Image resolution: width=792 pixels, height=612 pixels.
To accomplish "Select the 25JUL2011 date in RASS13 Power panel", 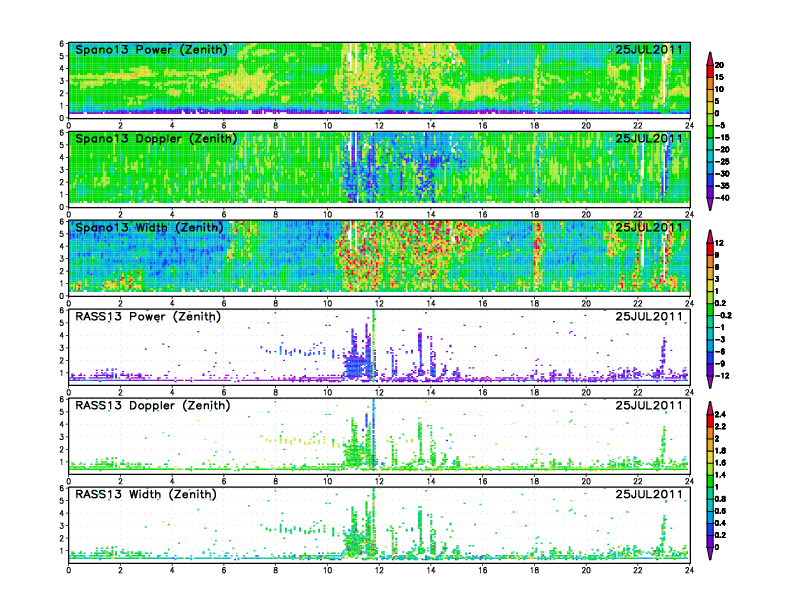I will [649, 317].
